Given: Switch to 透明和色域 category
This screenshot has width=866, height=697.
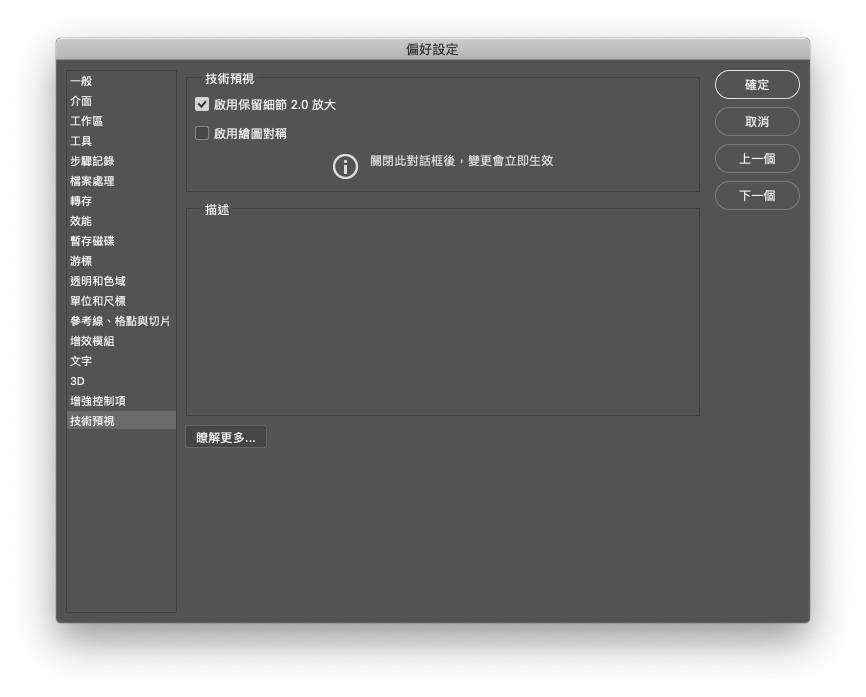Looking at the screenshot, I should point(98,281).
